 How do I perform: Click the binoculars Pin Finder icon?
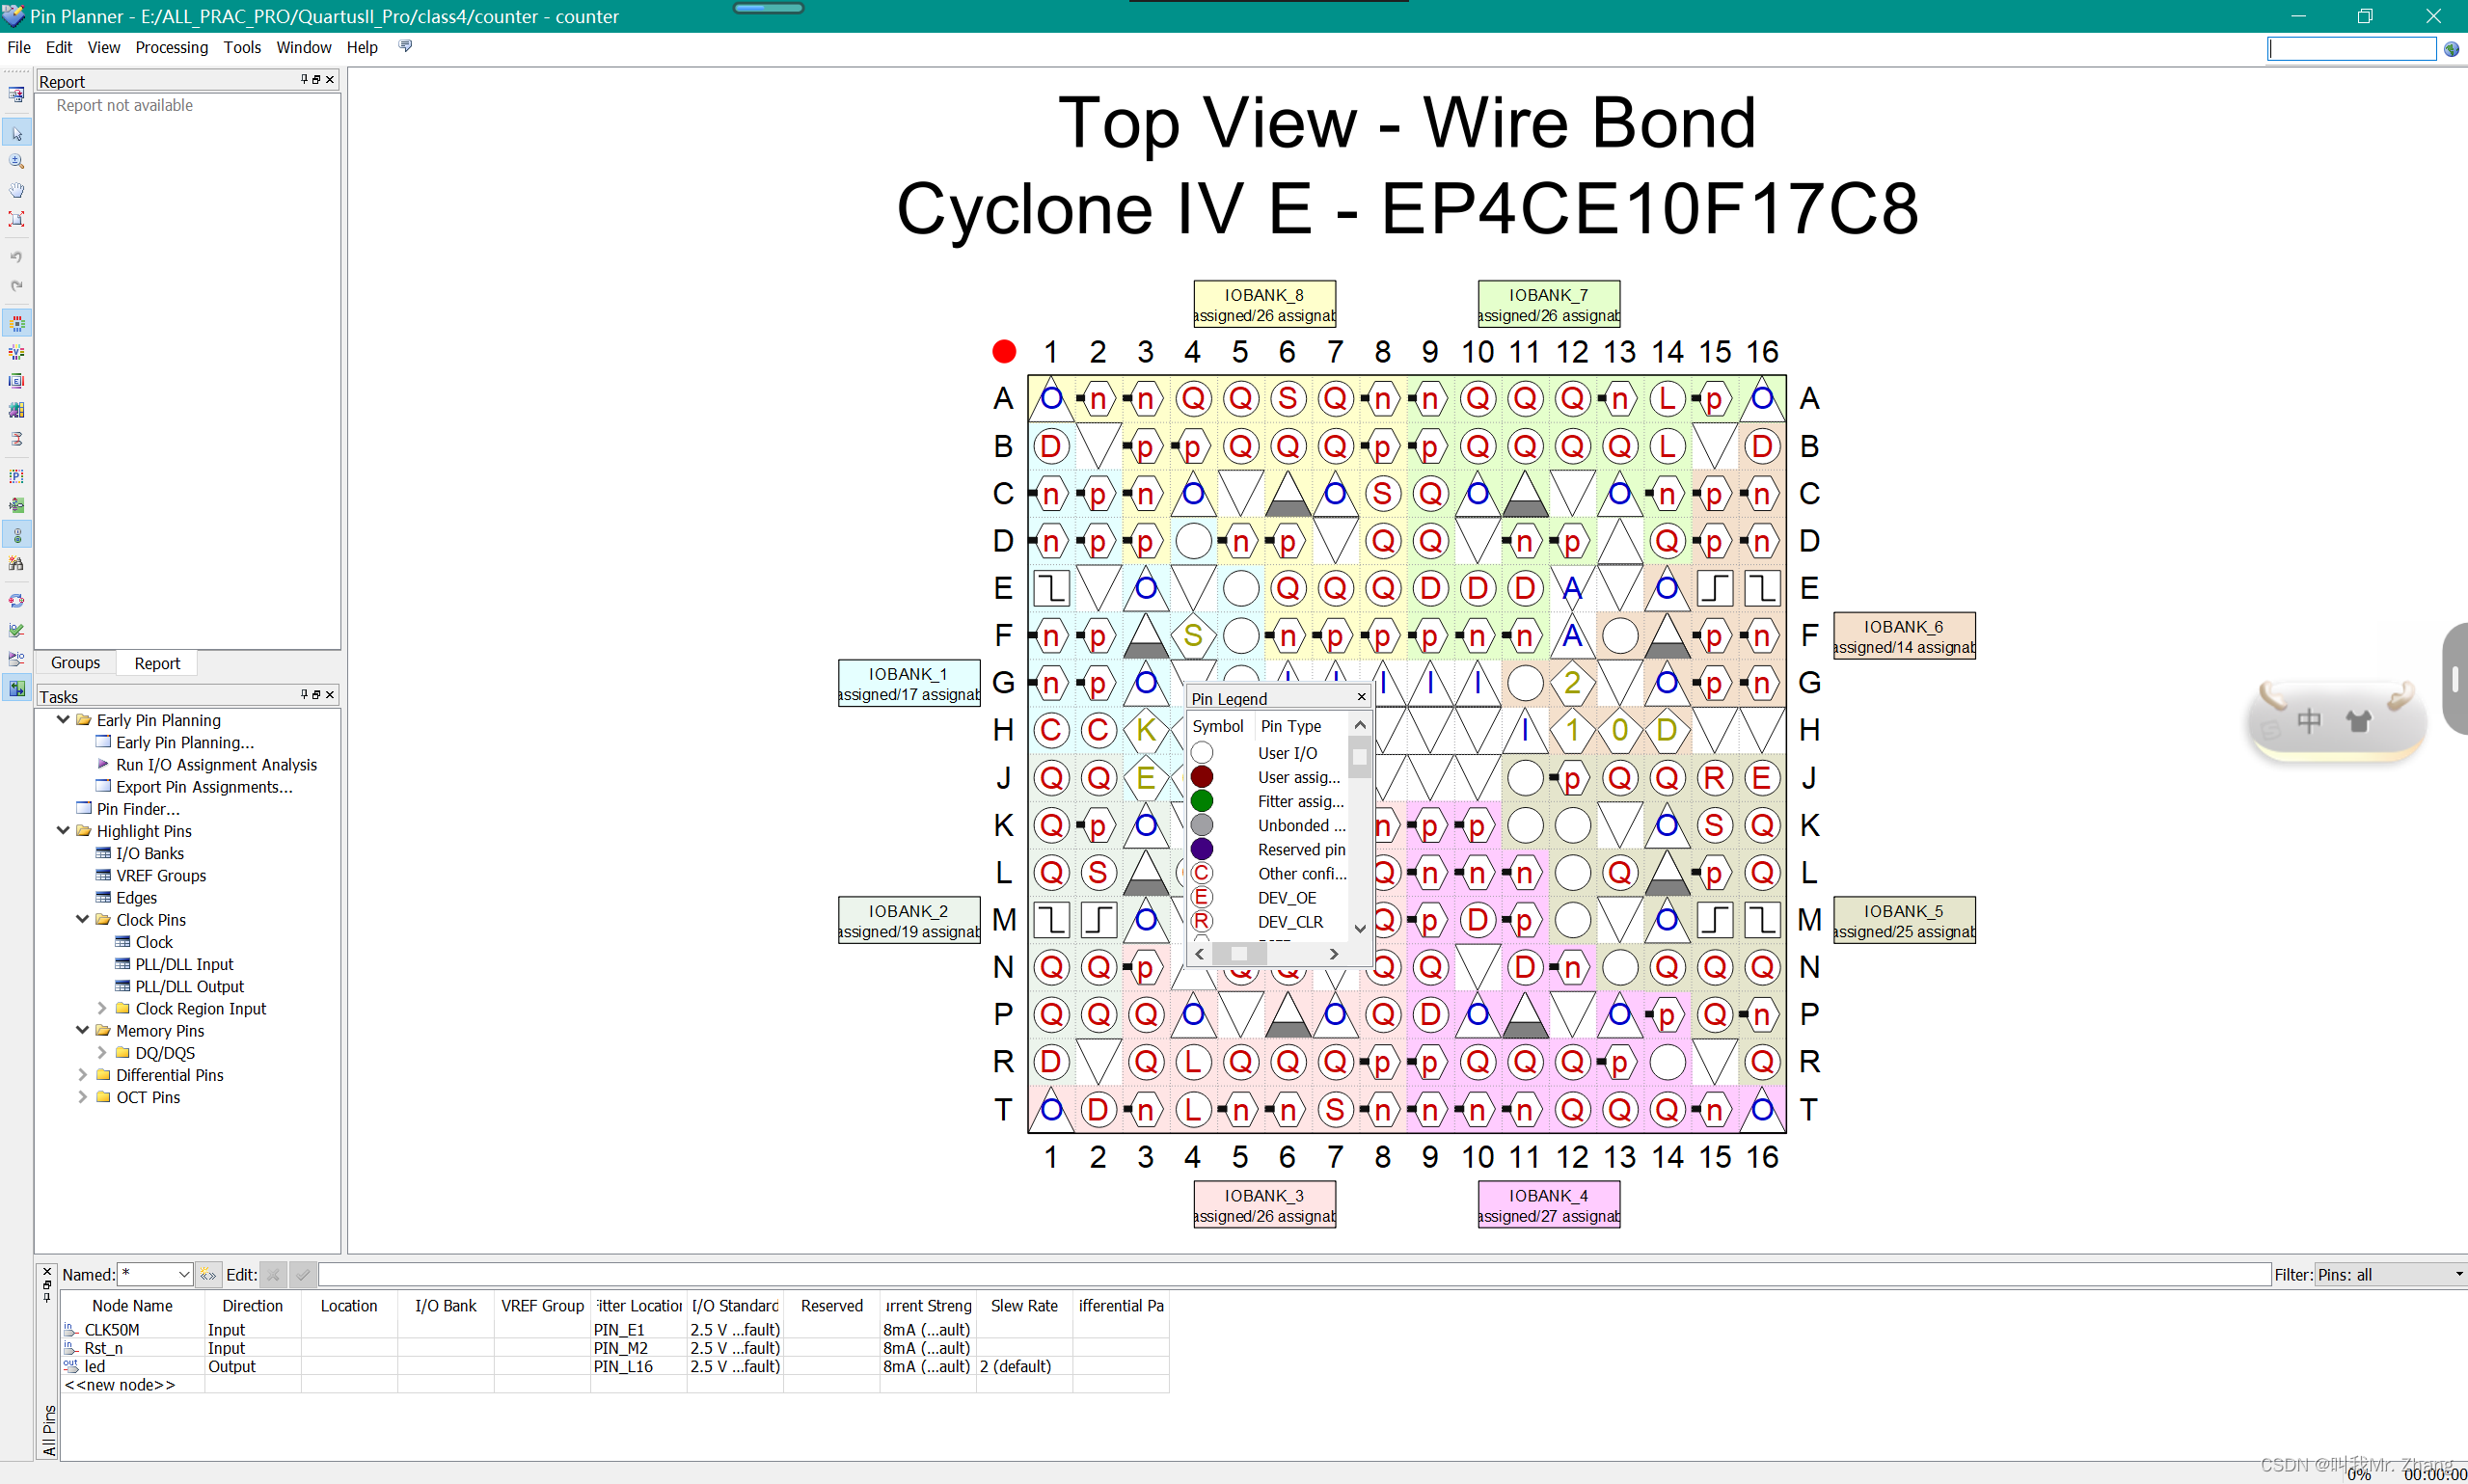(x=17, y=564)
